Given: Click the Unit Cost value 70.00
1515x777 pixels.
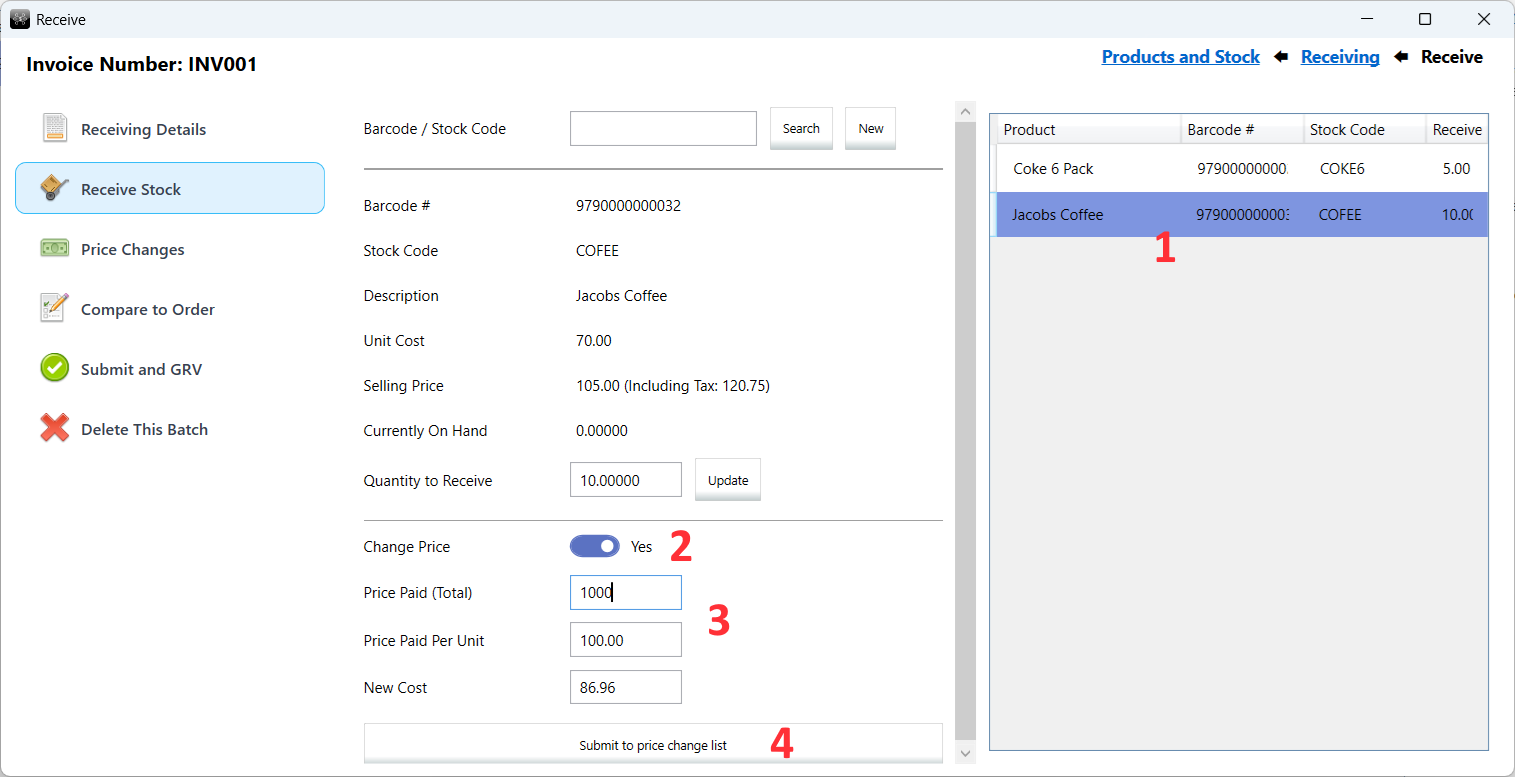Looking at the screenshot, I should (594, 341).
